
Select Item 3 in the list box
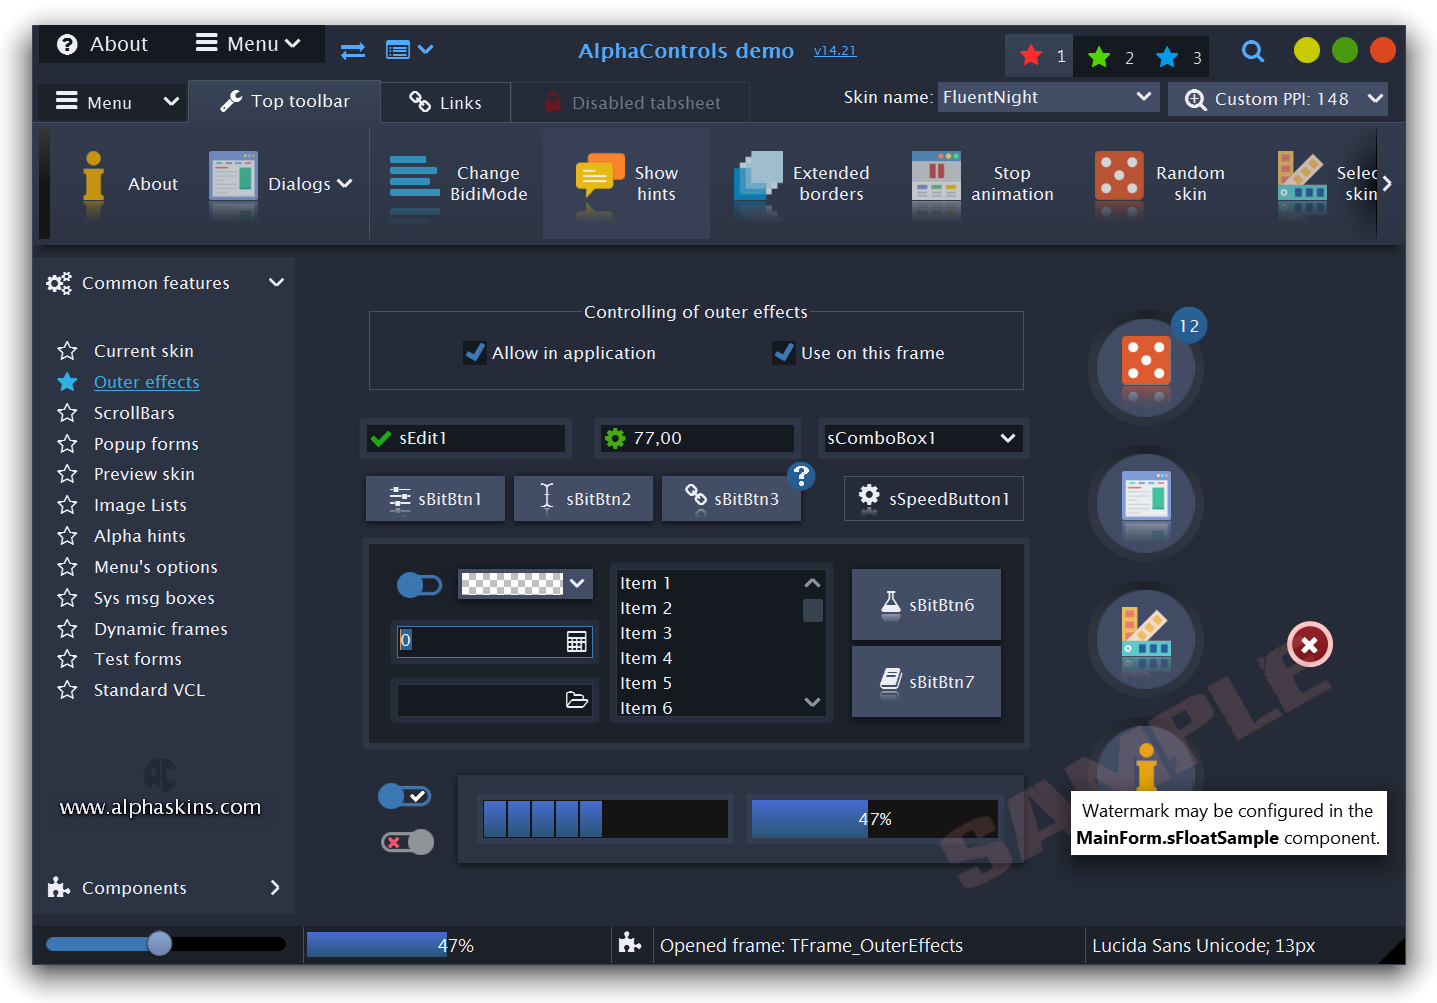(646, 633)
